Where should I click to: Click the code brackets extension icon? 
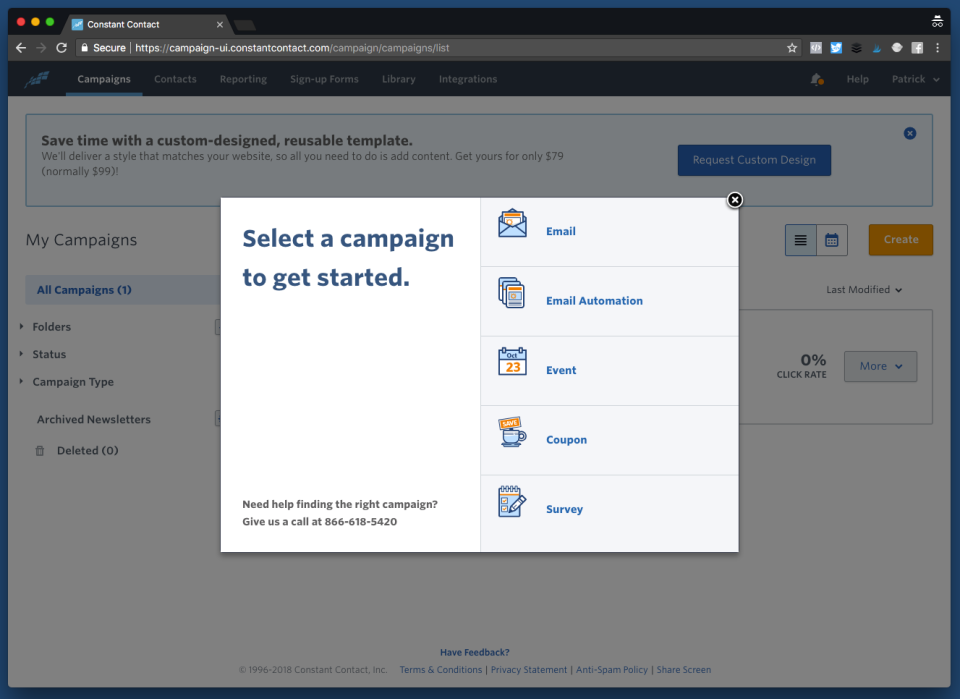click(x=816, y=48)
